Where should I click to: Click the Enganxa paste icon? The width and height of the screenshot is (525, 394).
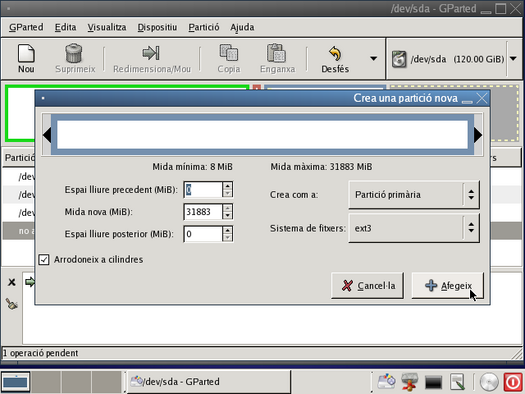coord(276,53)
